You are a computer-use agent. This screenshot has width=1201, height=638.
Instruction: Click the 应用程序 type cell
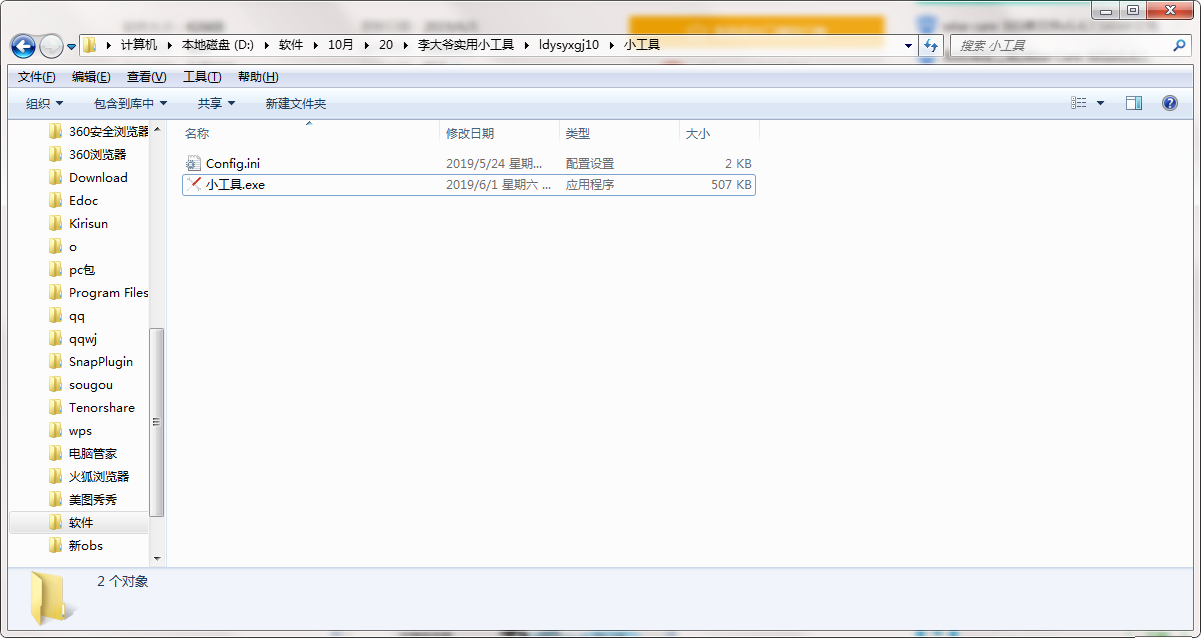(590, 185)
